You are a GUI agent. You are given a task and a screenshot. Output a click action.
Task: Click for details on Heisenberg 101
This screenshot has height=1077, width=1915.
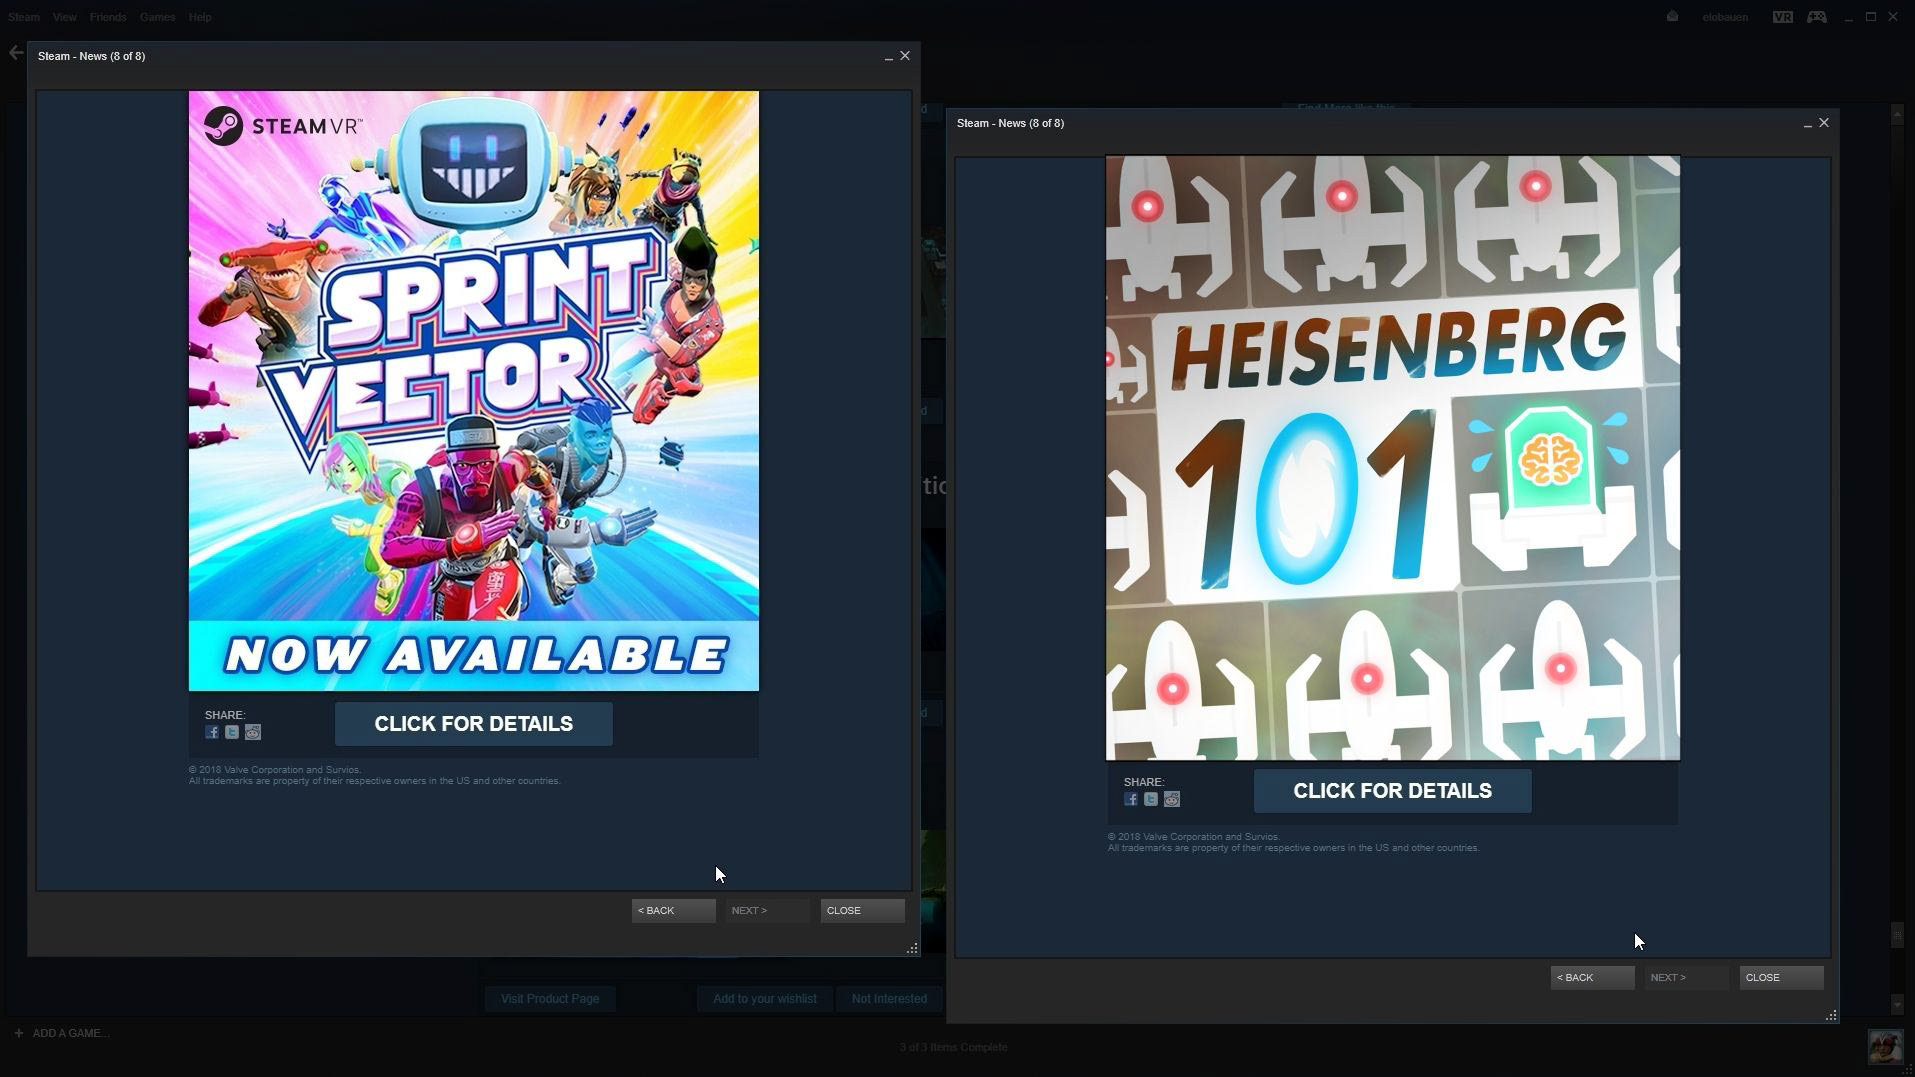pos(1393,791)
